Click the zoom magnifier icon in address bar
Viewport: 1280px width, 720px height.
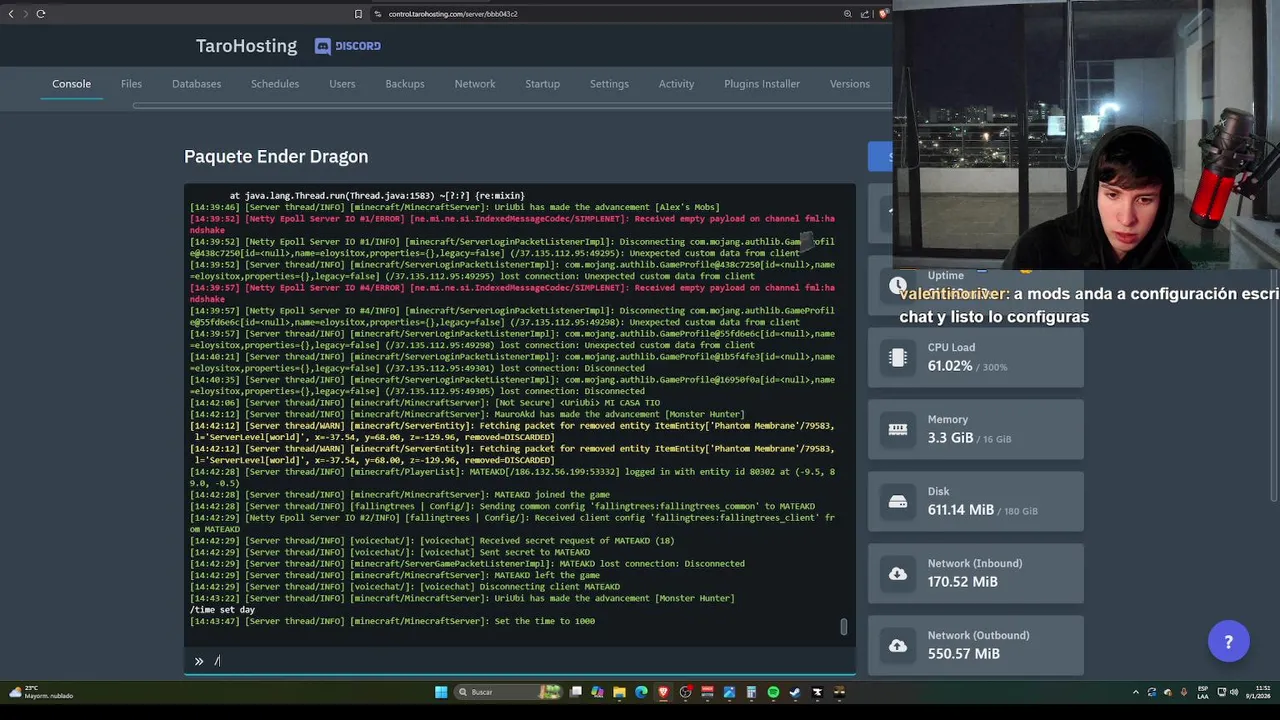(848, 14)
